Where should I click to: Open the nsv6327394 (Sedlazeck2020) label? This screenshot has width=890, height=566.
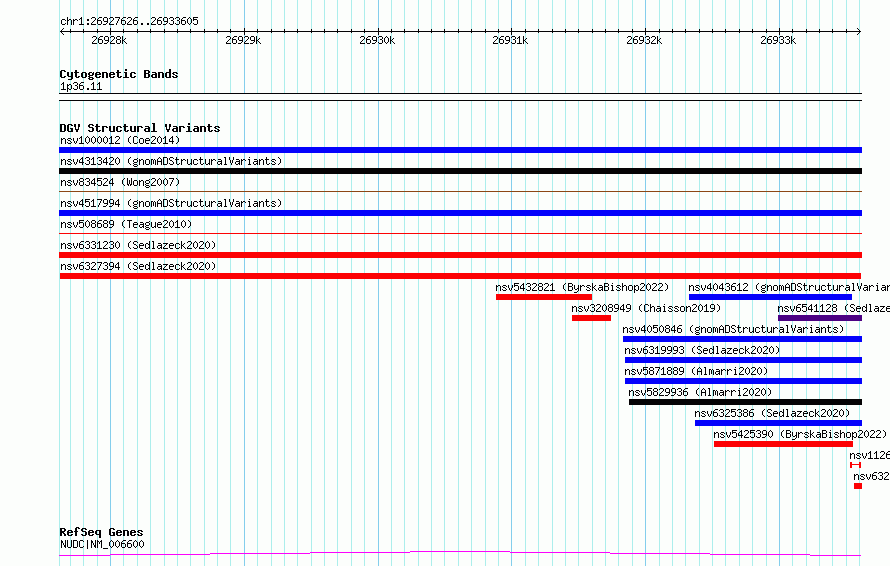[x=138, y=266]
